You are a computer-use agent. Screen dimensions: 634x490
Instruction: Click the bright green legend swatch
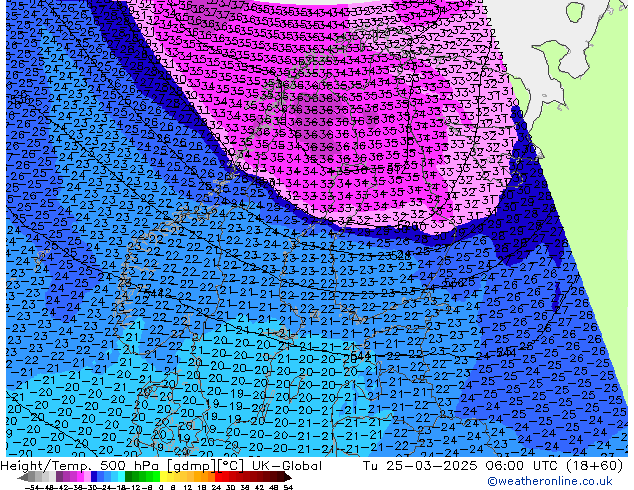tap(156, 476)
